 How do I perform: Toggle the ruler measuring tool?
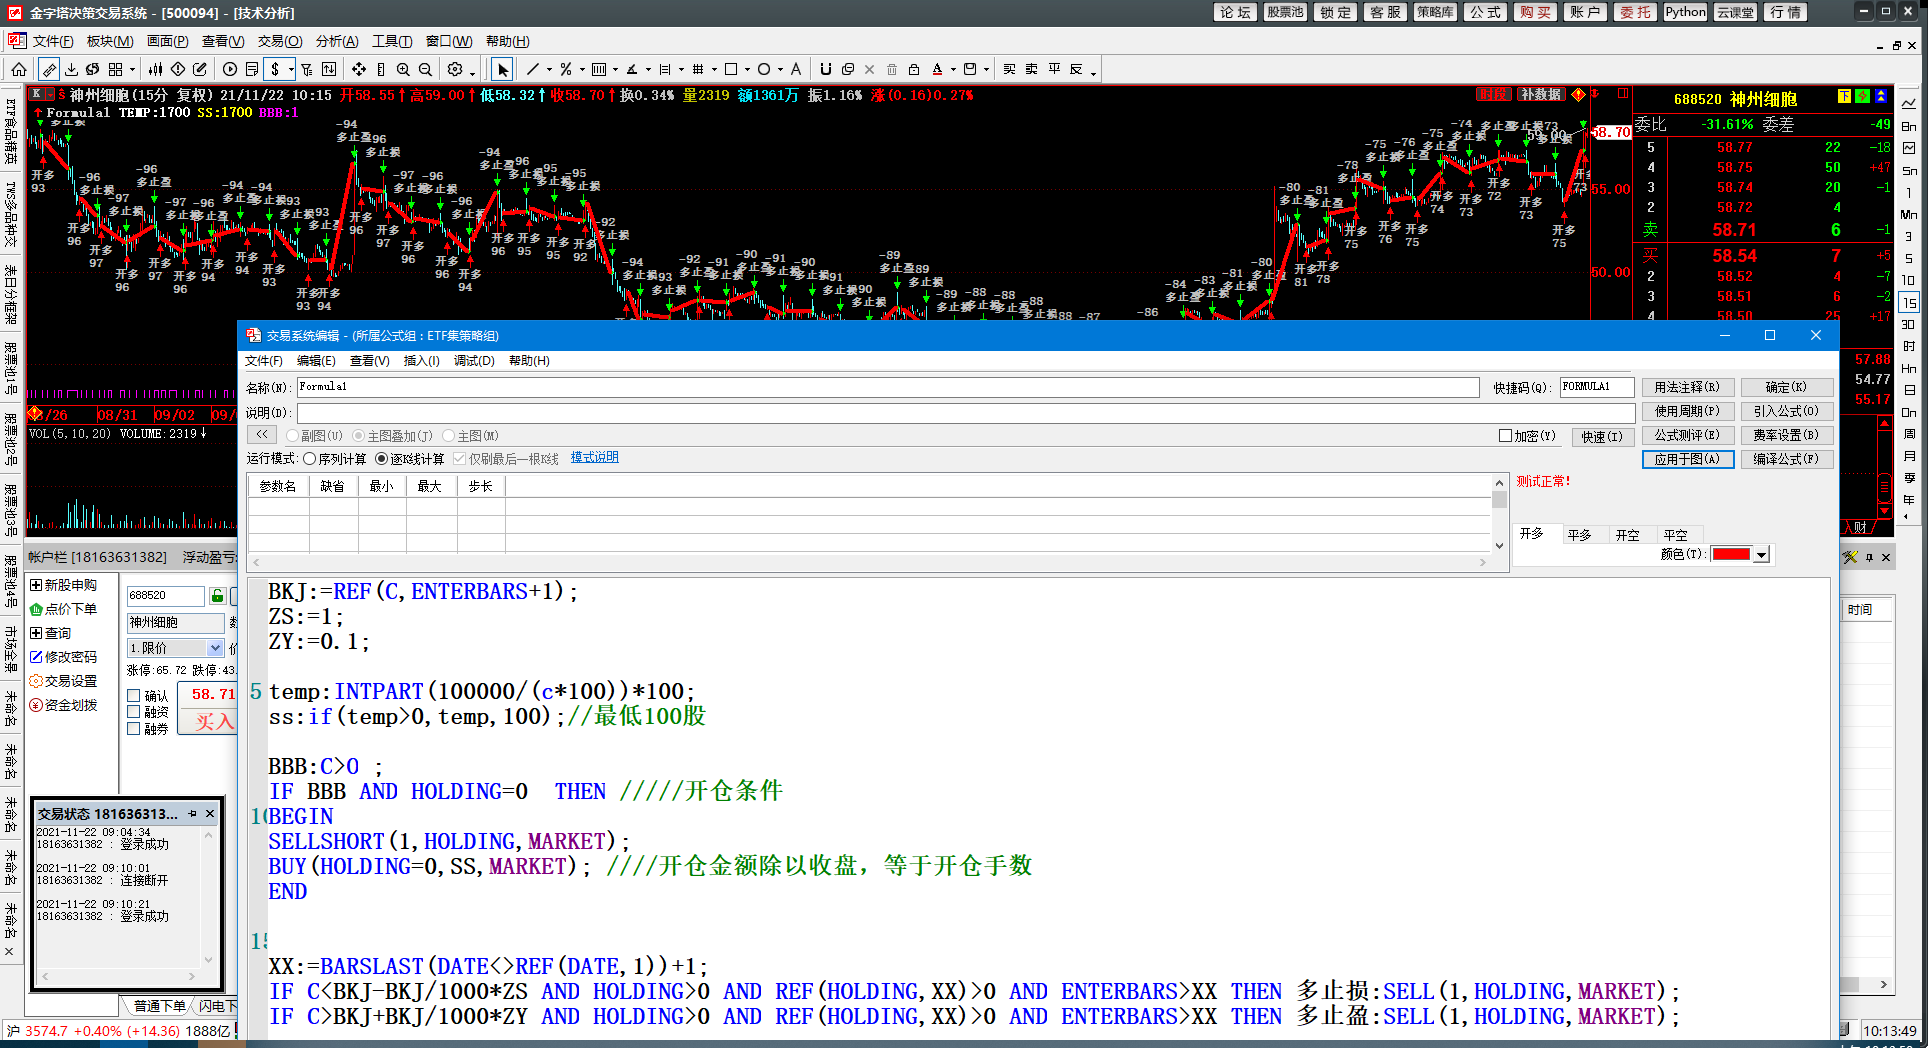click(x=48, y=69)
